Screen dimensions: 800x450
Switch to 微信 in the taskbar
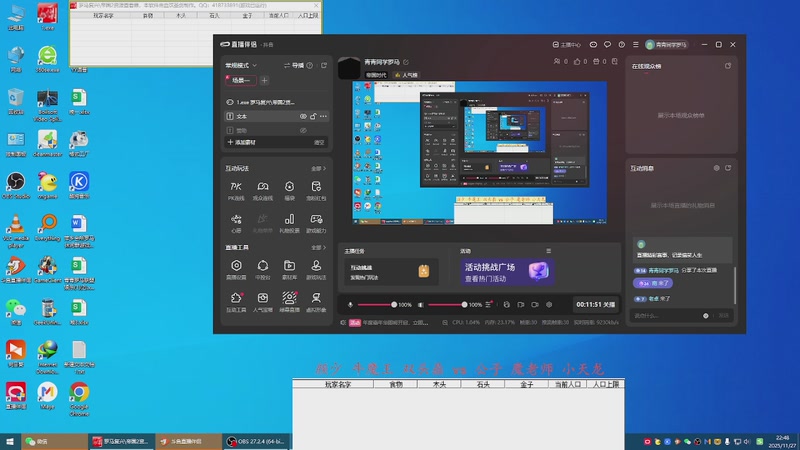coord(53,441)
